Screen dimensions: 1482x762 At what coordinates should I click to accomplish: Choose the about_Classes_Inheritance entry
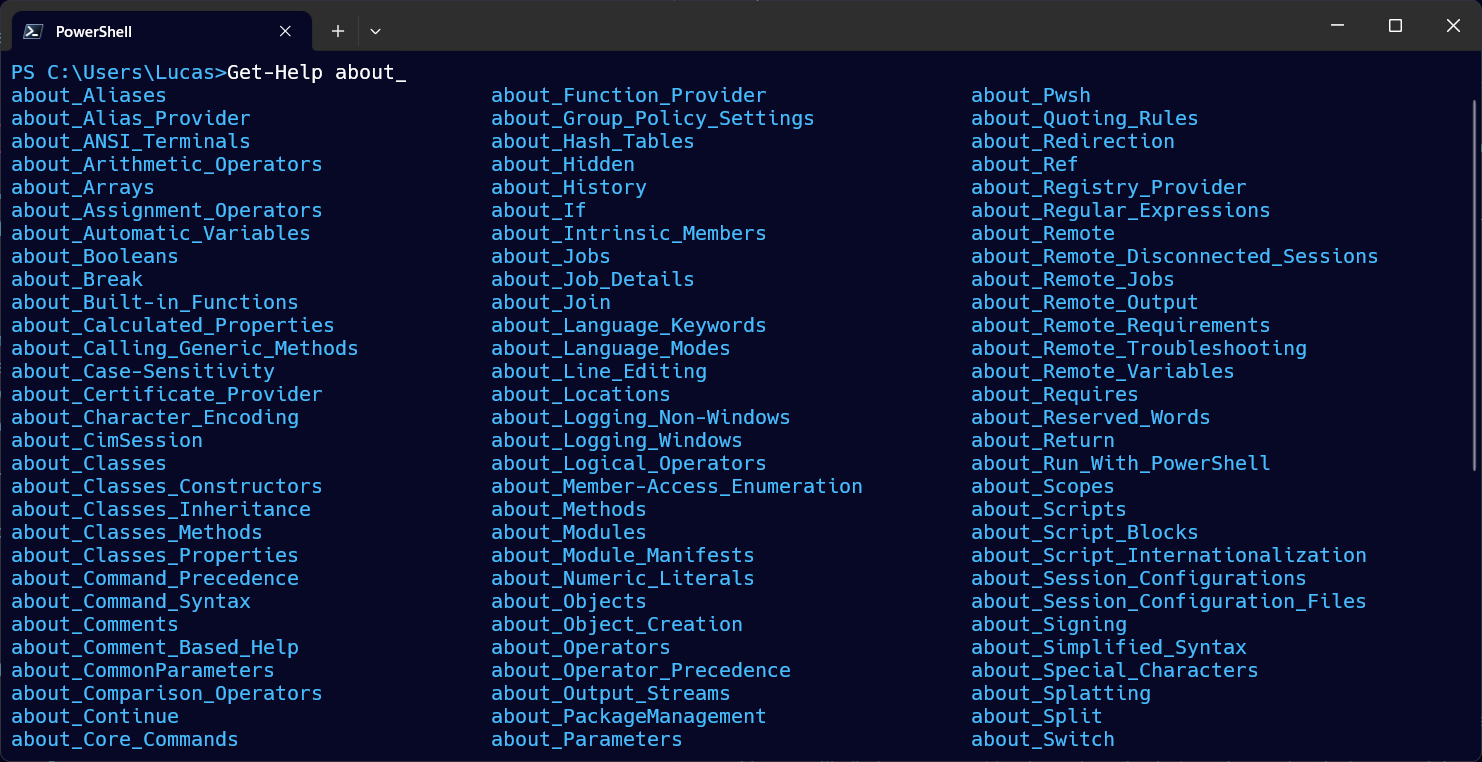161,510
